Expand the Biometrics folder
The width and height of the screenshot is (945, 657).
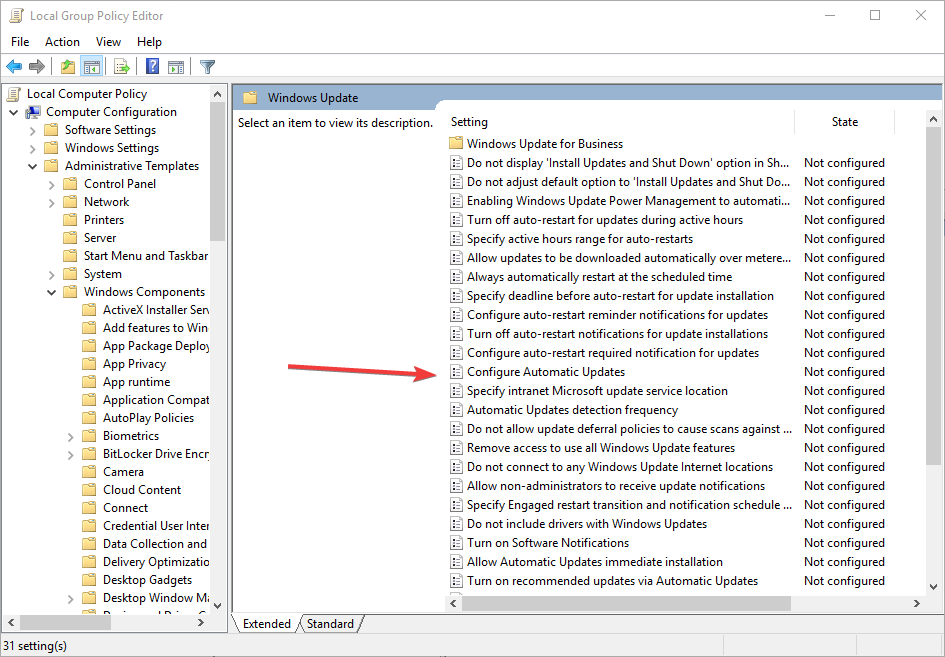click(x=71, y=436)
